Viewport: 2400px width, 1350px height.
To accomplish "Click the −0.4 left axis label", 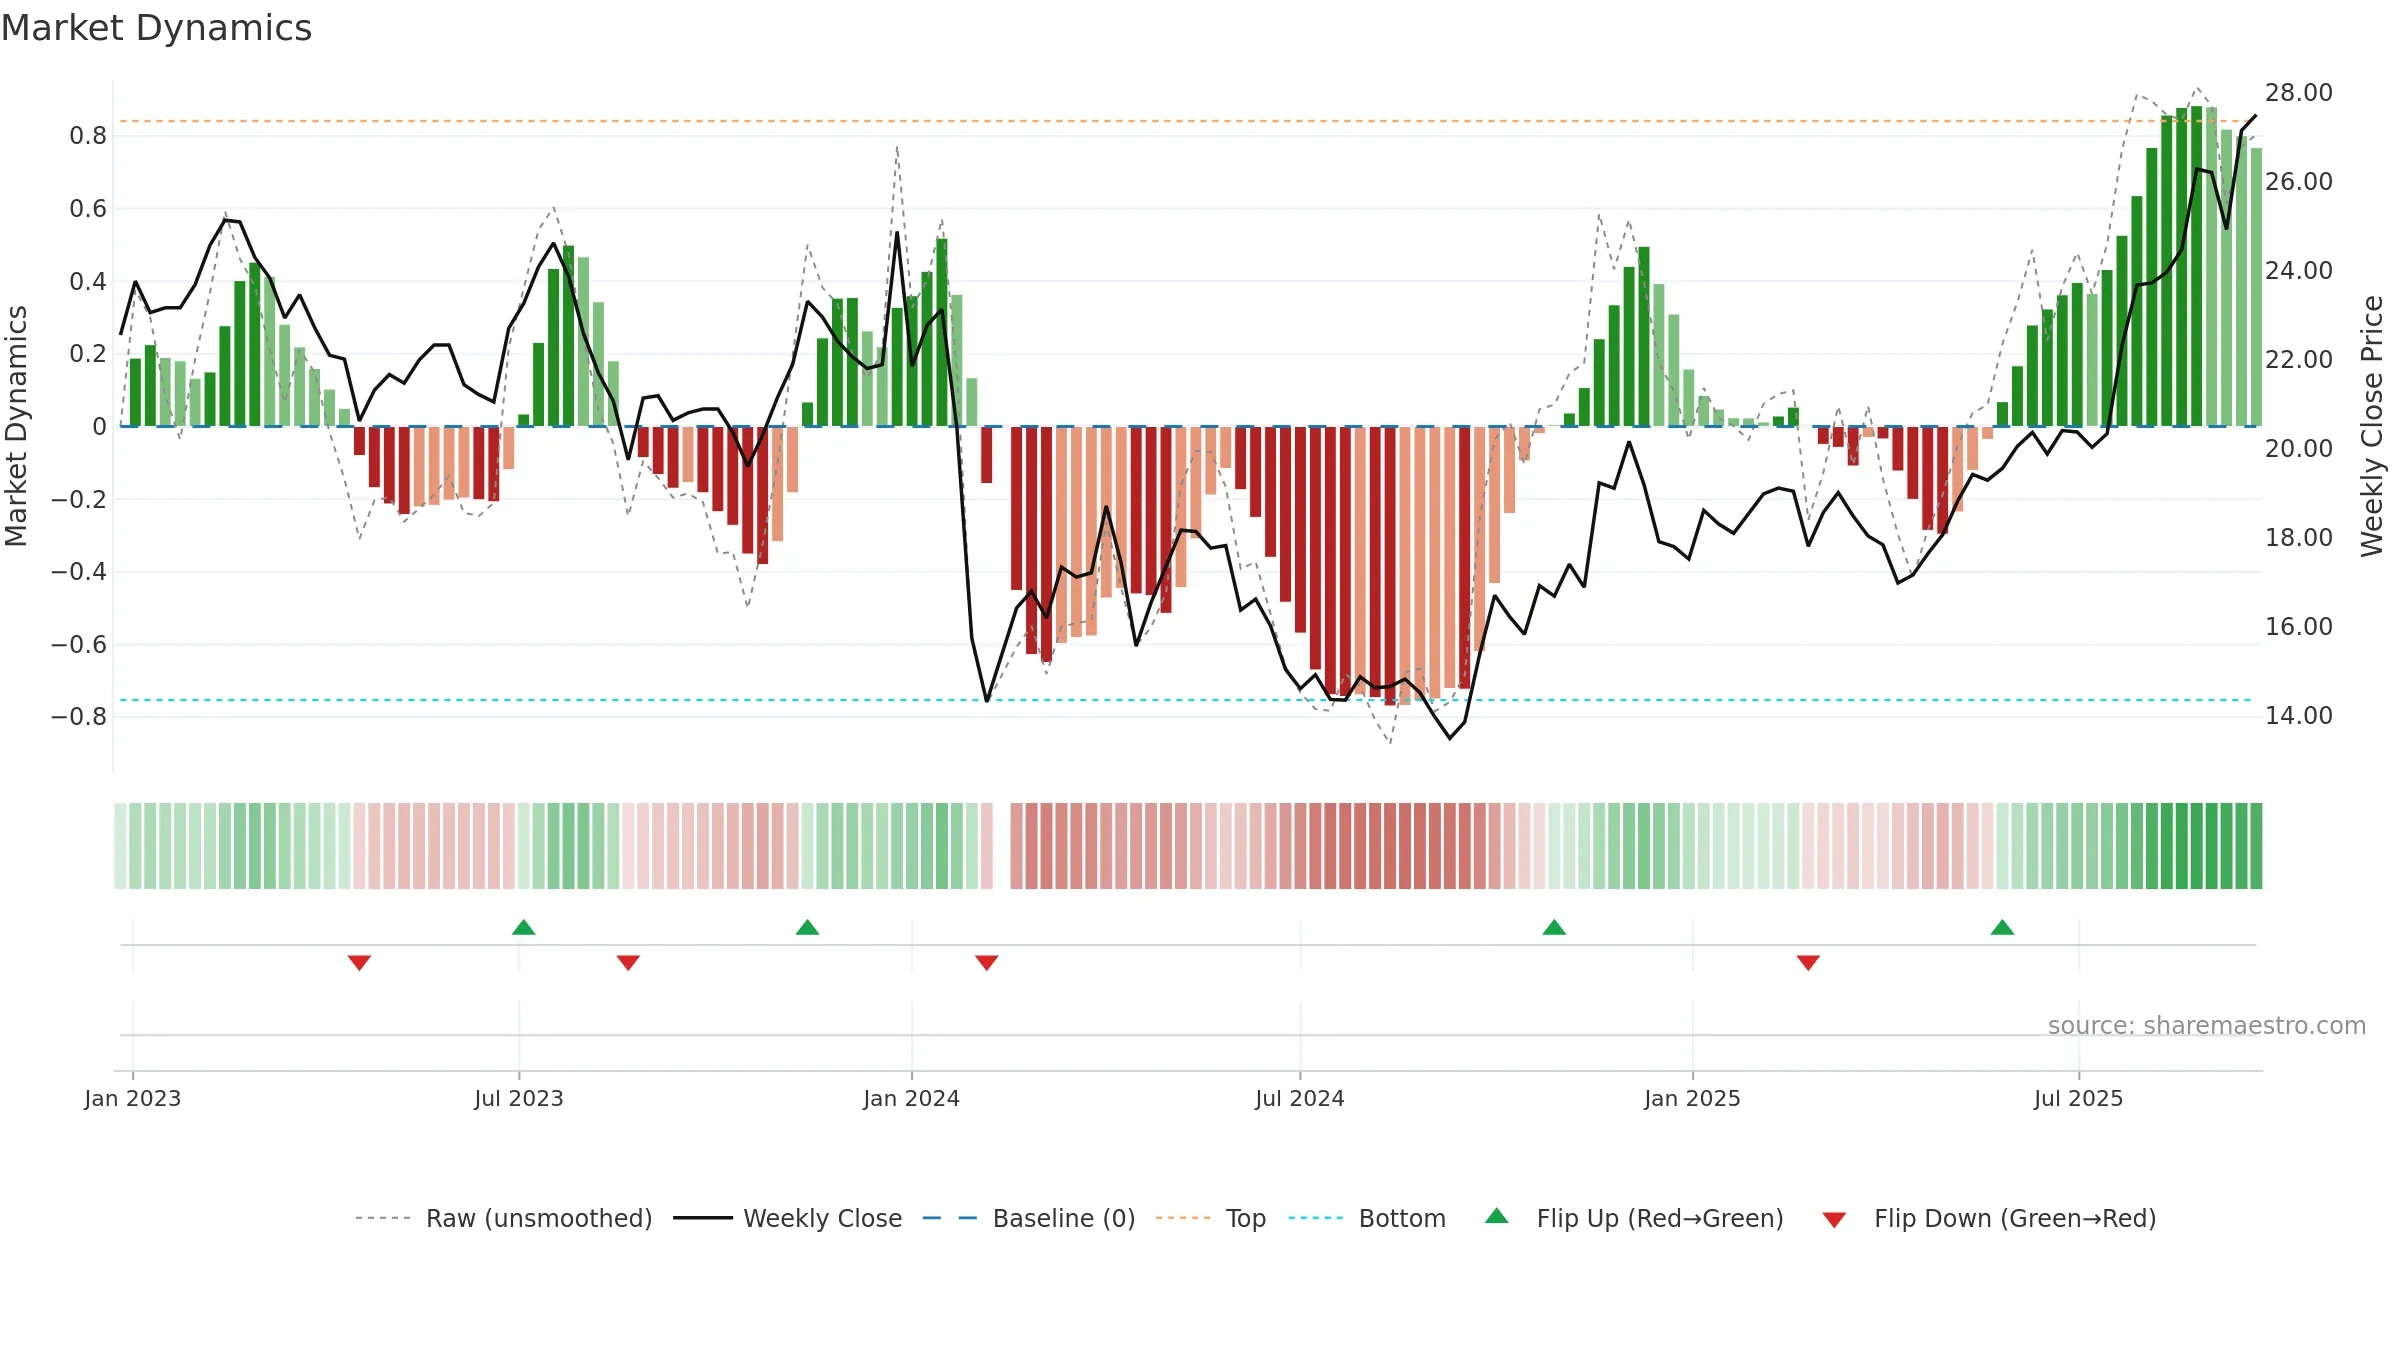I will pos(79,572).
